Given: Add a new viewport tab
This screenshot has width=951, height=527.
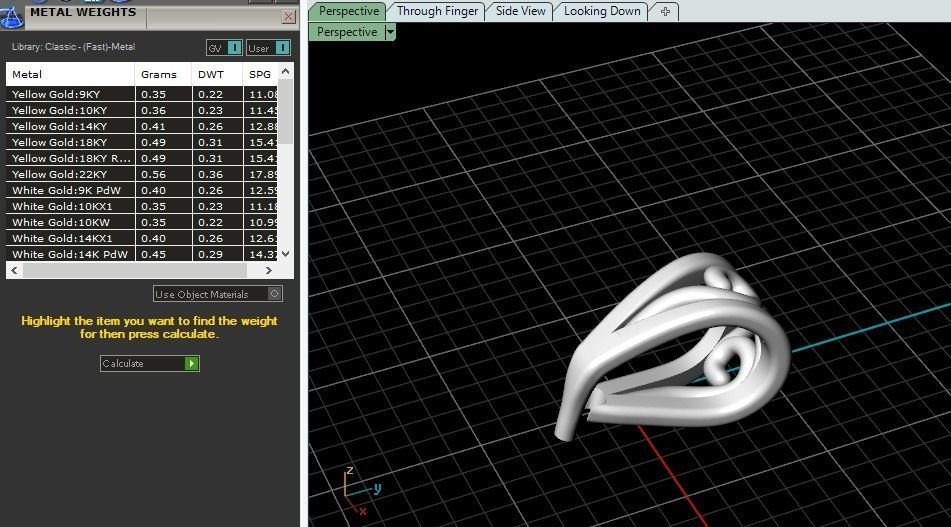Looking at the screenshot, I should click(x=665, y=11).
